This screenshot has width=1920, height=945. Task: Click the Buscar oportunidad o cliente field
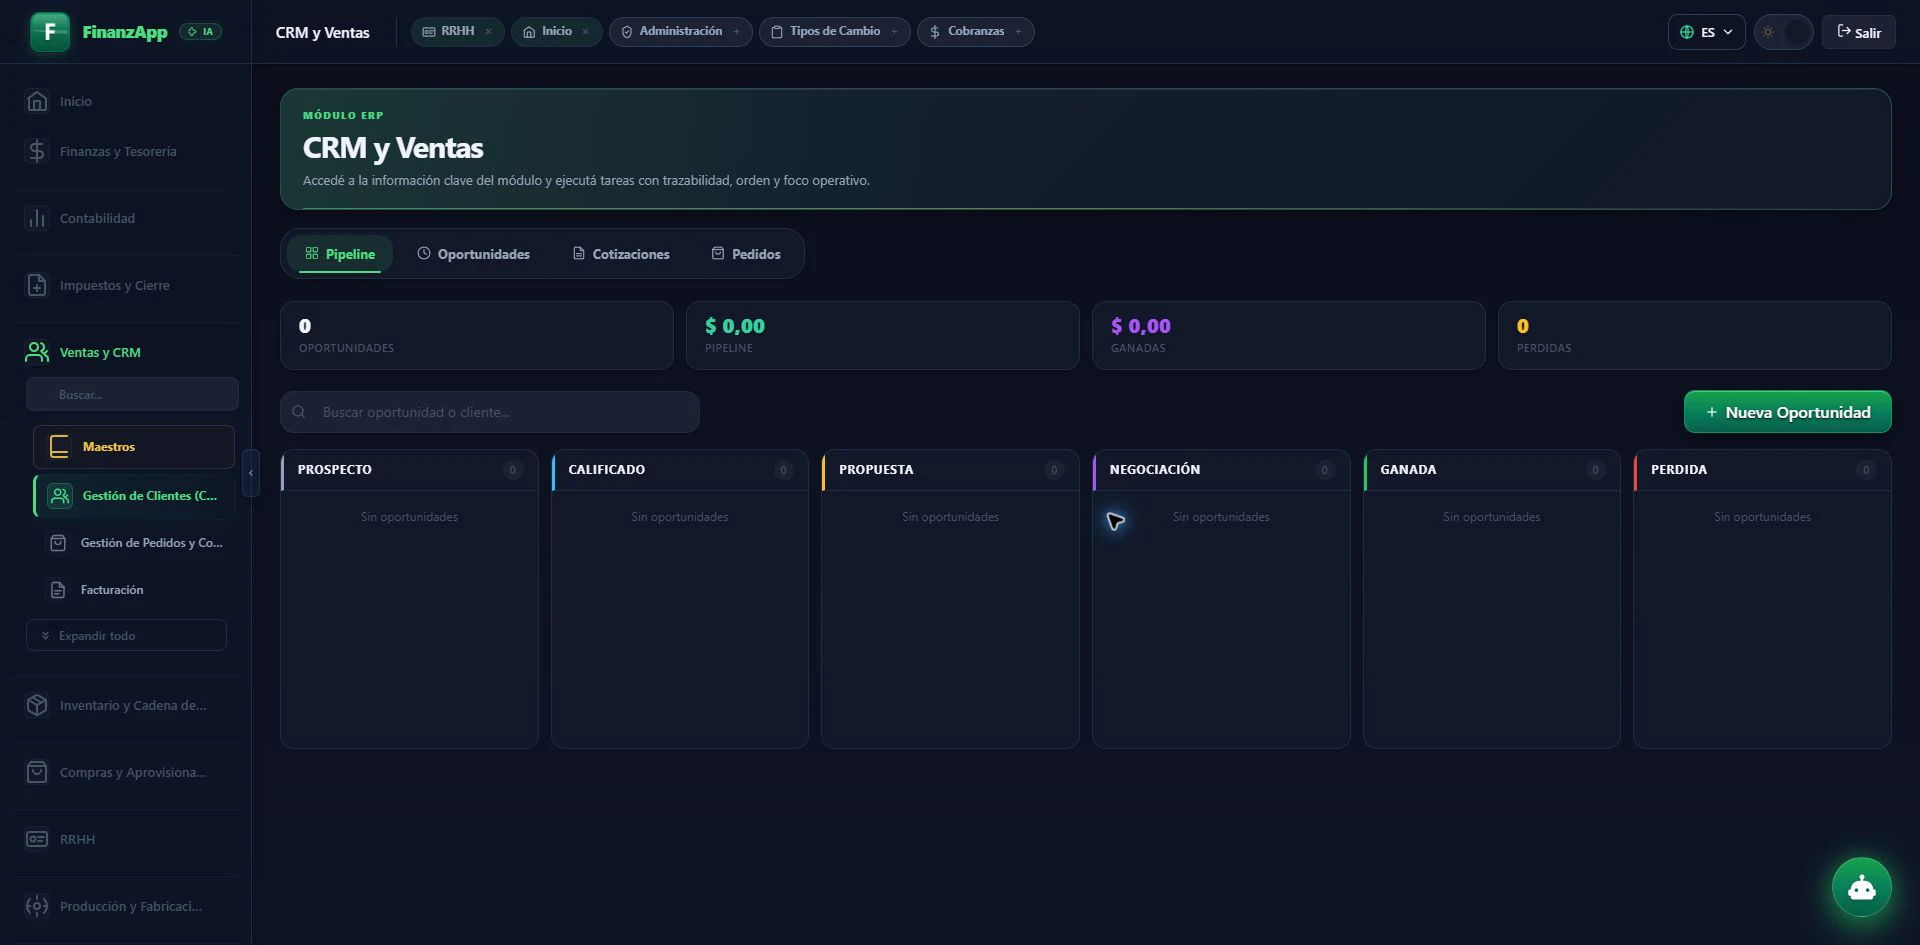[490, 412]
